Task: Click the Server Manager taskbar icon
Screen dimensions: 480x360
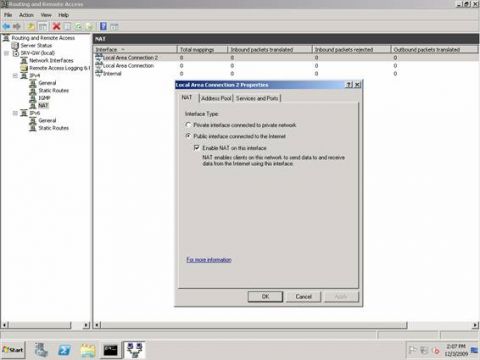Action: [x=41, y=350]
